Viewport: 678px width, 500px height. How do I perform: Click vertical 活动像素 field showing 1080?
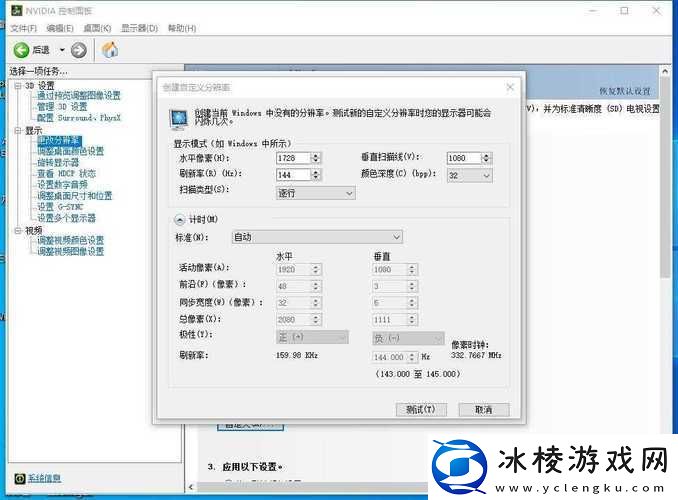390,269
